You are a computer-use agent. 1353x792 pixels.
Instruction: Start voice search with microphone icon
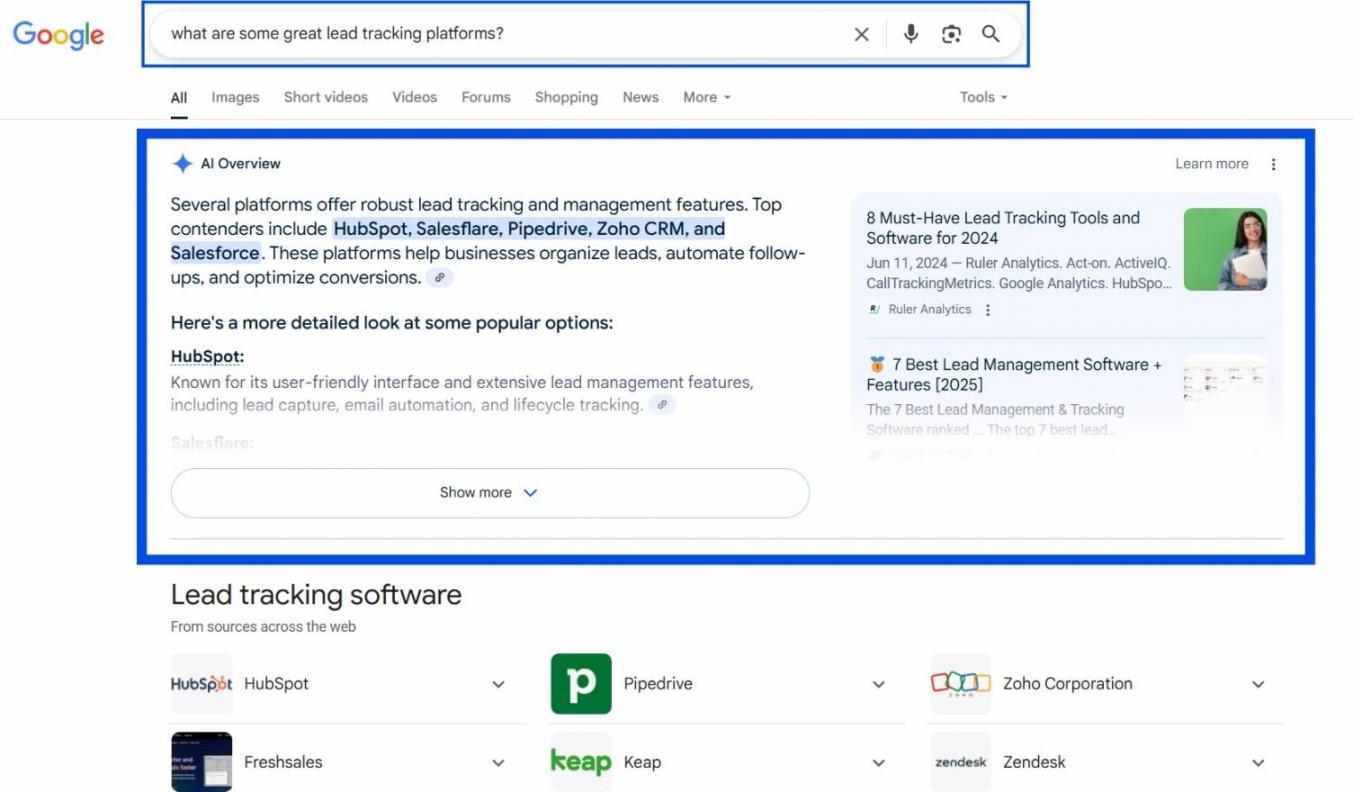pos(910,34)
